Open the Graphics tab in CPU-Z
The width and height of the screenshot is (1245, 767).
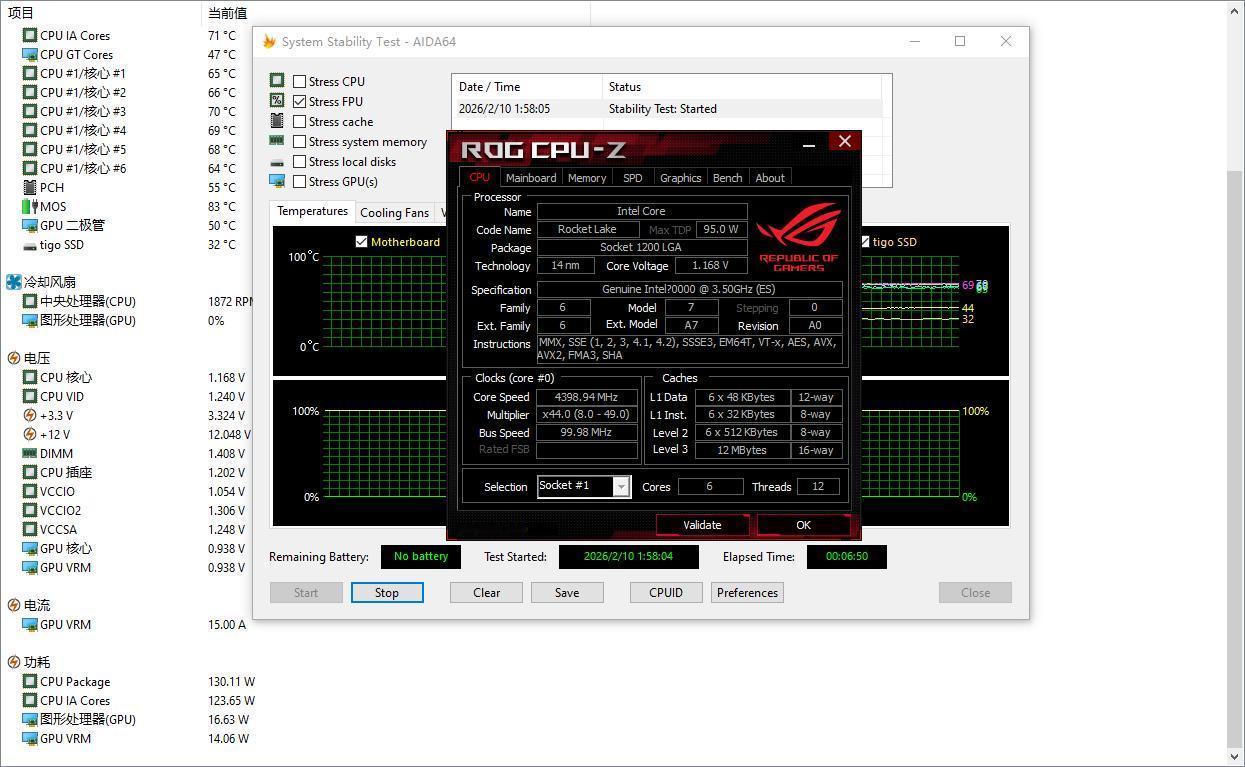point(680,177)
